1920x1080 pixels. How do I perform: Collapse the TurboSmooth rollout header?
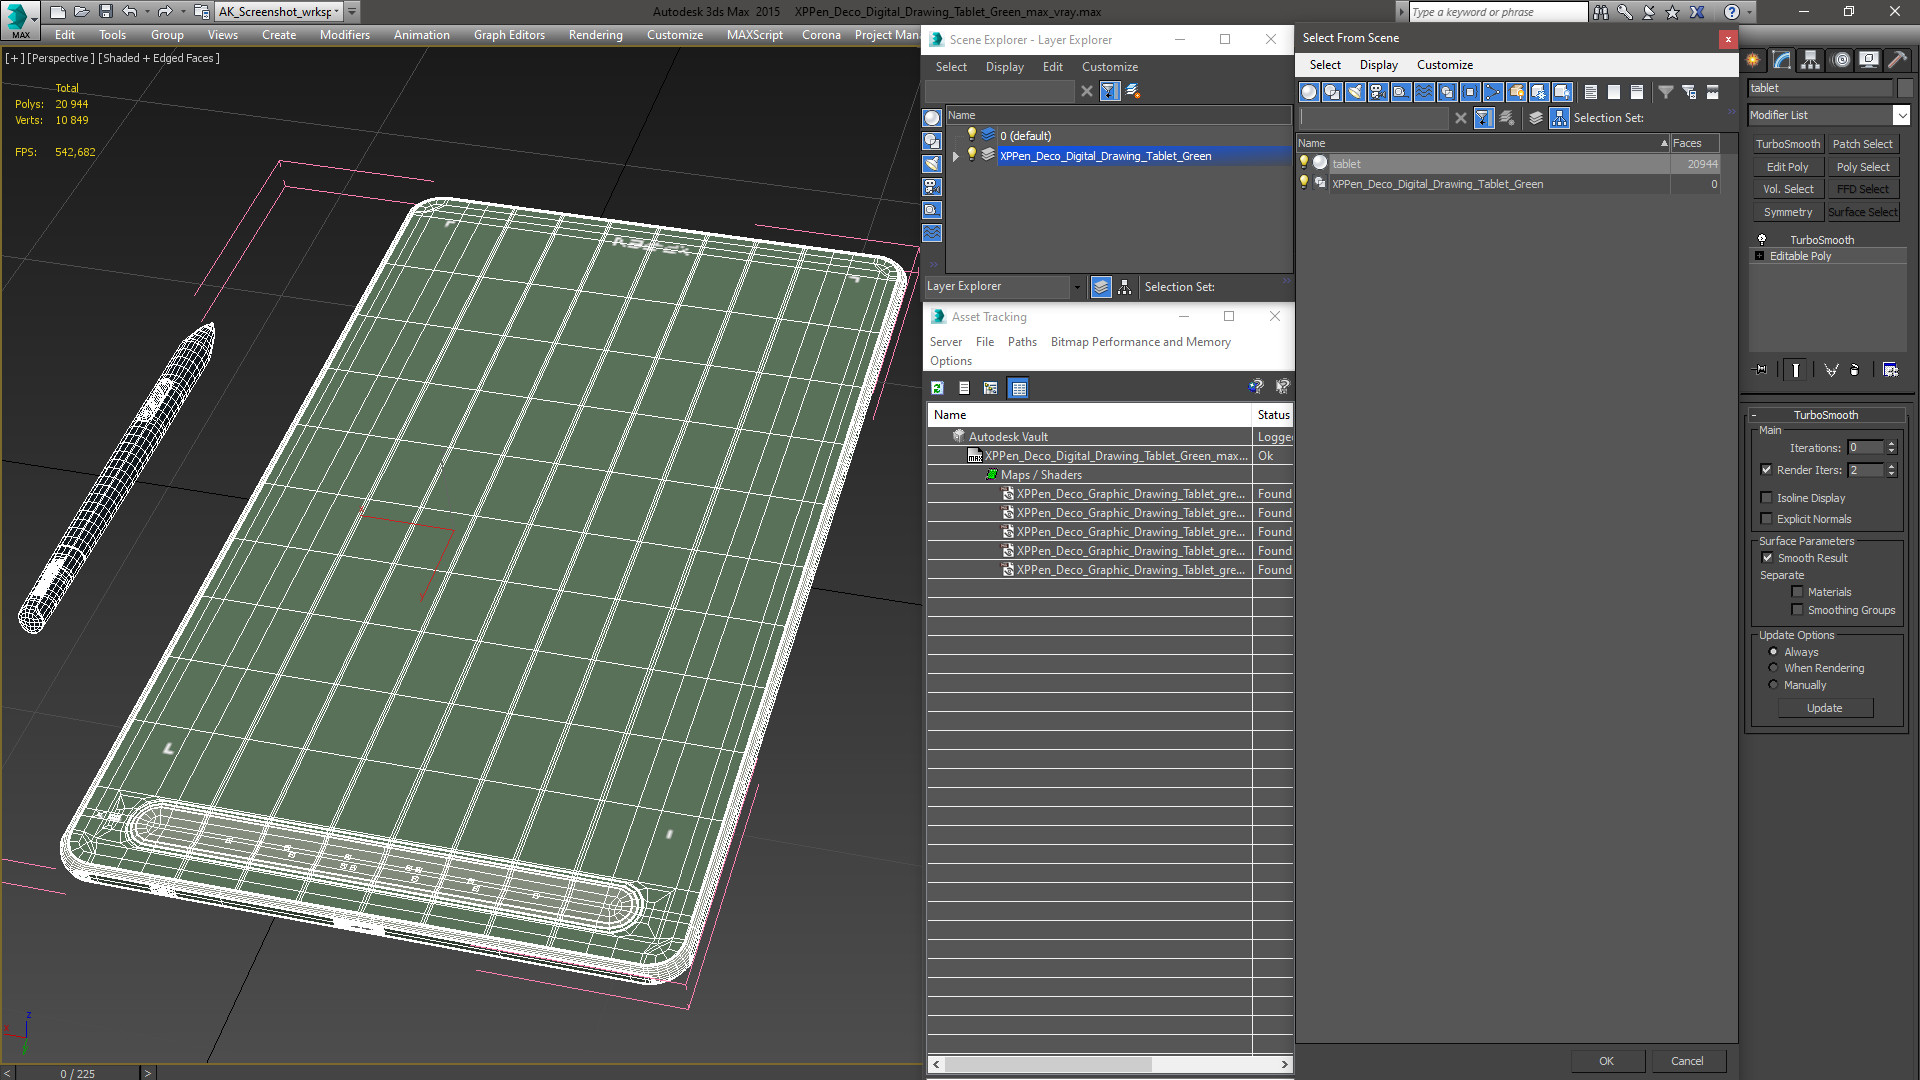1825,415
